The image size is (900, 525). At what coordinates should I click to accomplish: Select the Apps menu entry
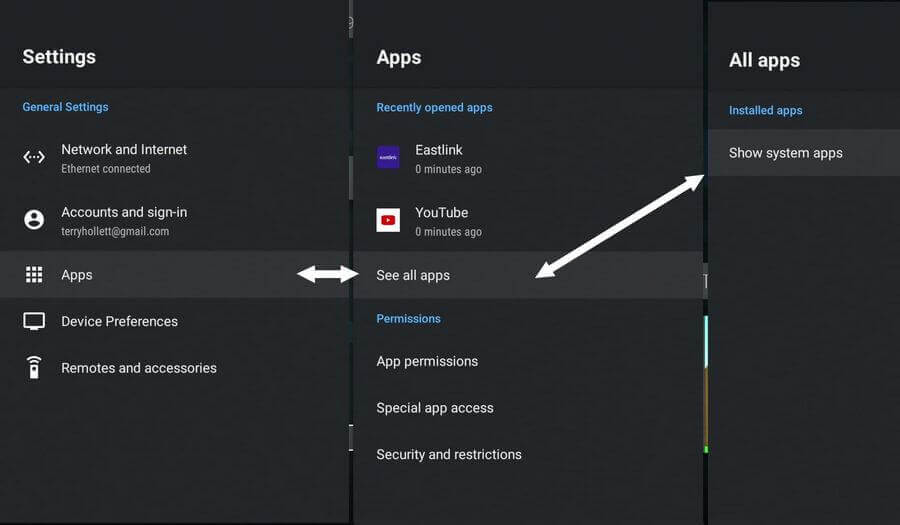(77, 275)
